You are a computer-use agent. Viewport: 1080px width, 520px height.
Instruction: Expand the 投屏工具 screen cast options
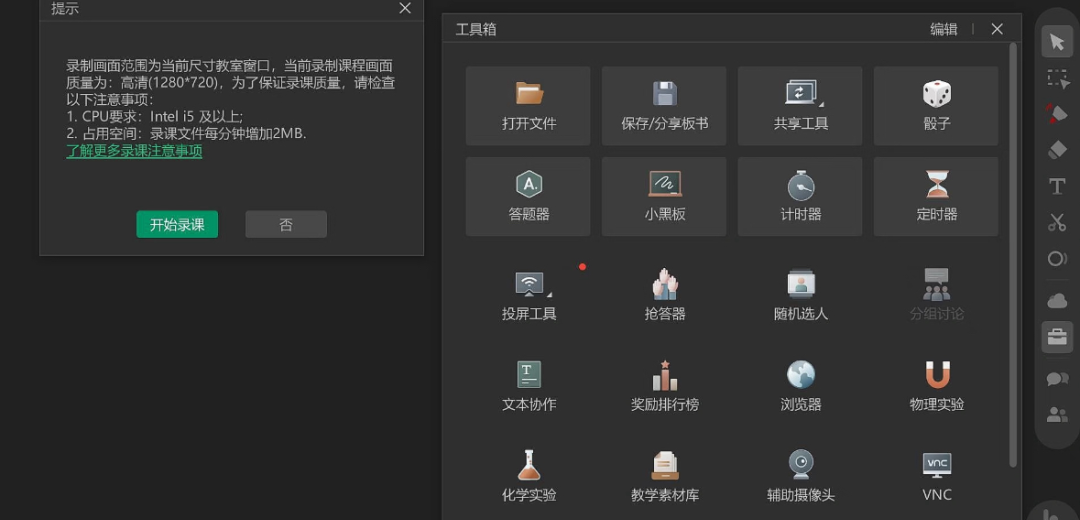(549, 294)
